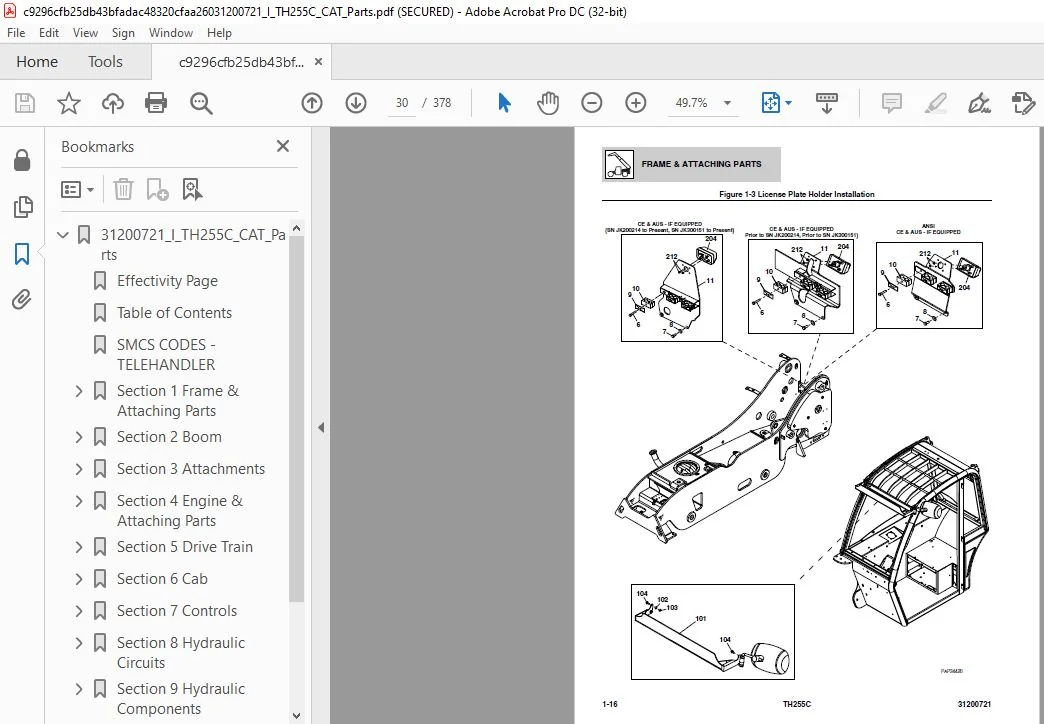Open the Help menu
Viewport: 1044px width, 724px height.
coord(219,33)
